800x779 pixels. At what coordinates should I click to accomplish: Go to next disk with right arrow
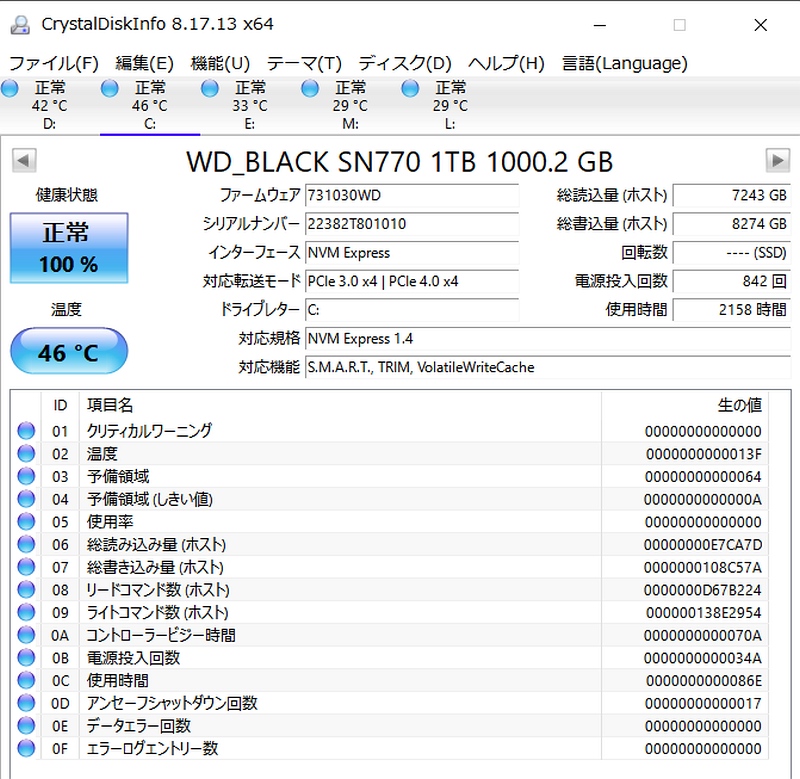pos(777,160)
